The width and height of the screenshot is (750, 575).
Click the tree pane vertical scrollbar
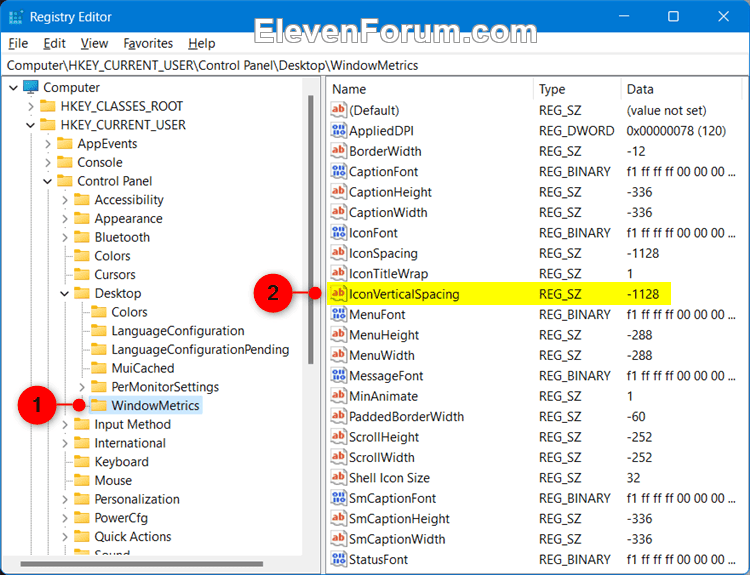pyautogui.click(x=311, y=230)
